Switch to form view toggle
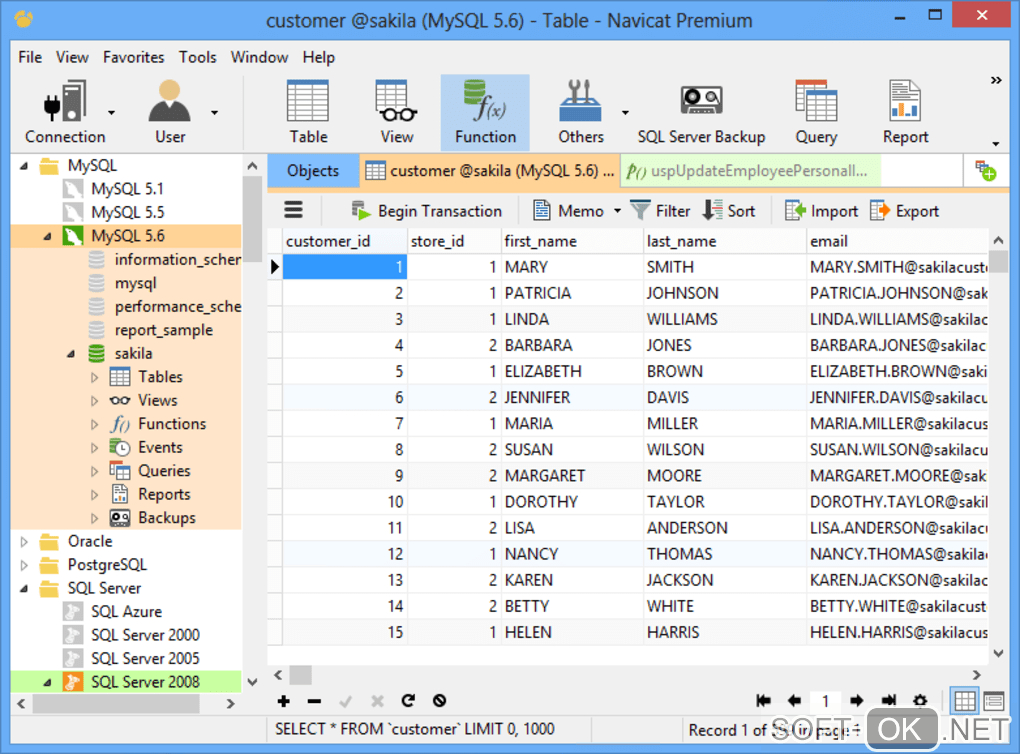Viewport: 1020px width, 754px height. 994,701
